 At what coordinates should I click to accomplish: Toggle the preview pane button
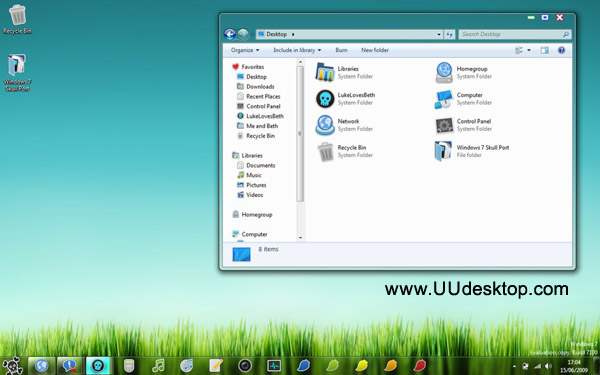[545, 50]
